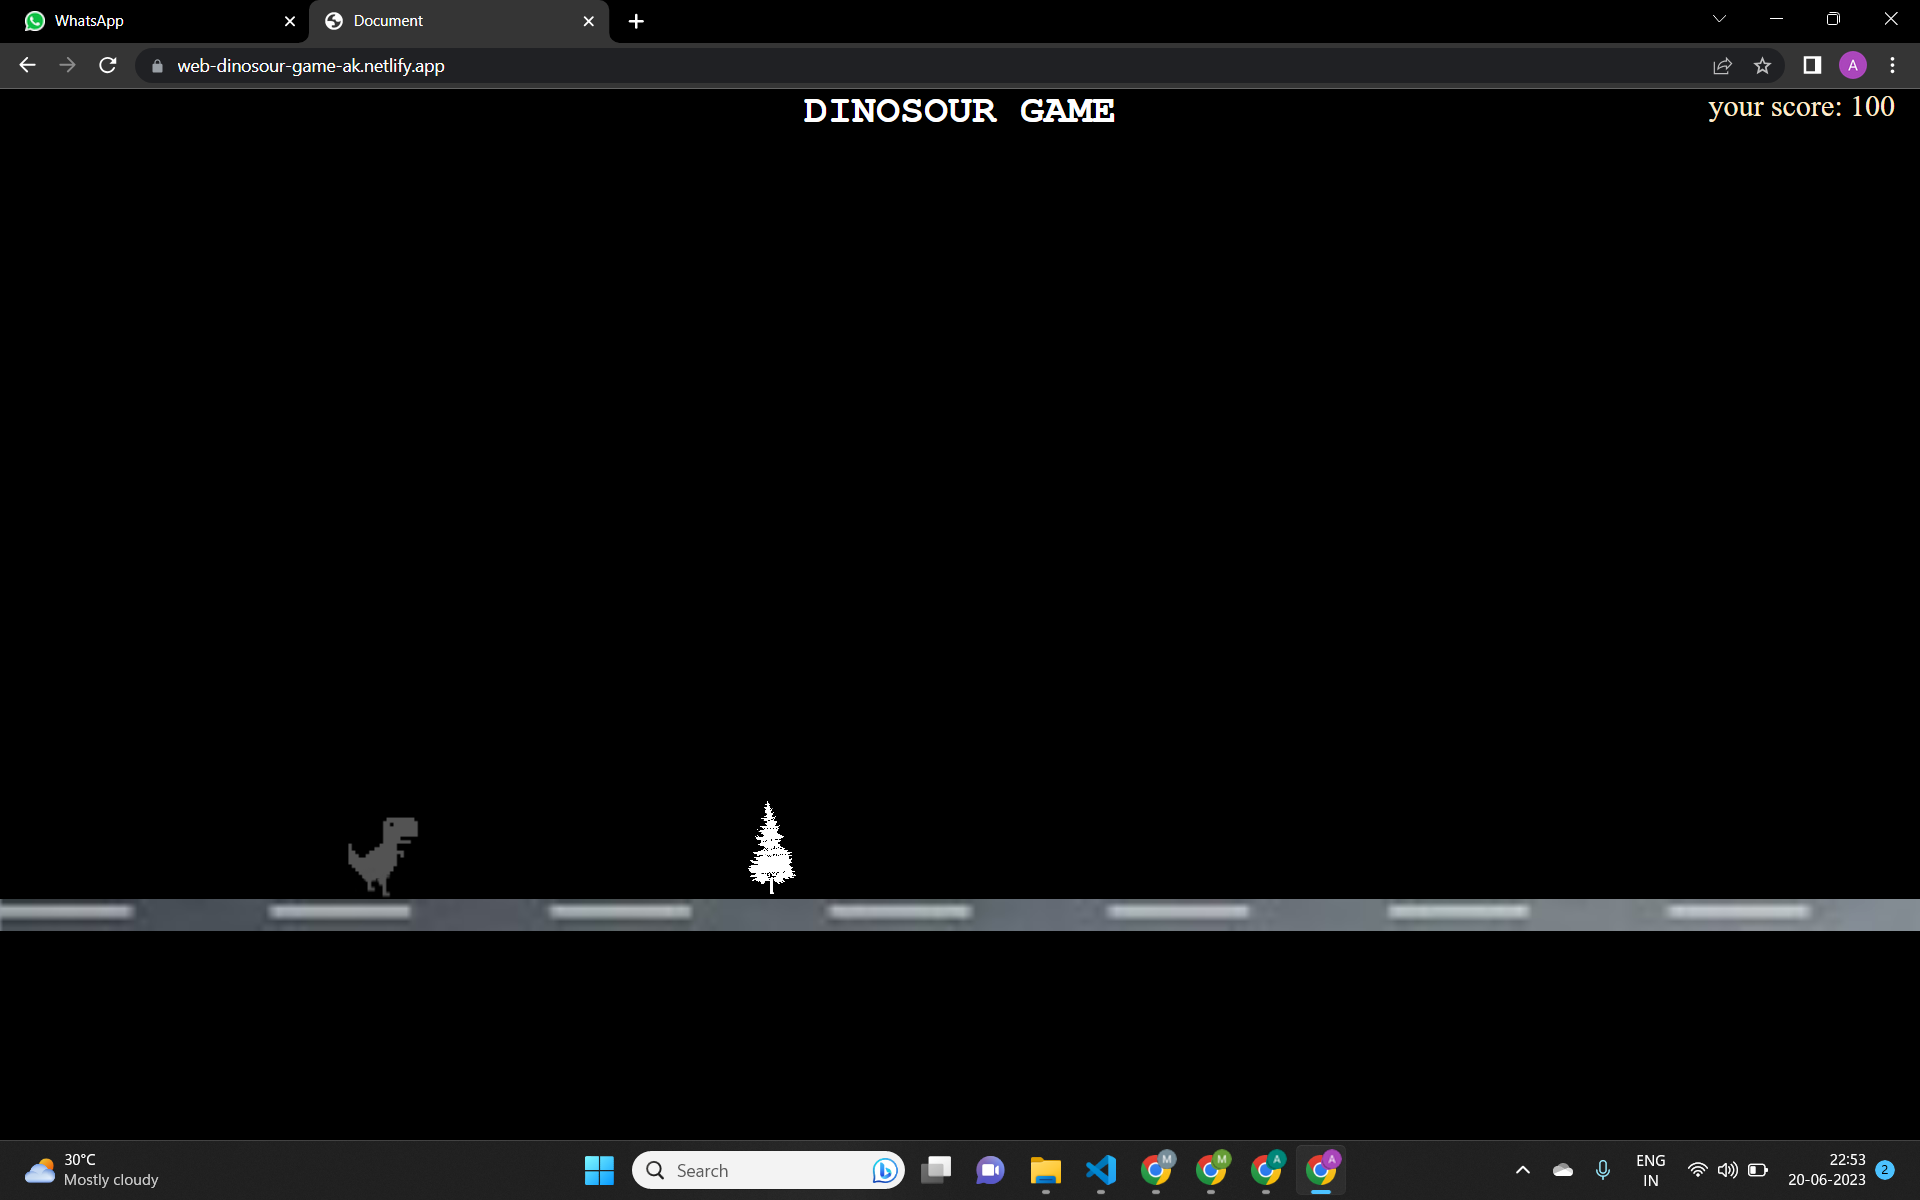This screenshot has width=1920, height=1200.
Task: Open a new browser tab
Action: coord(636,21)
